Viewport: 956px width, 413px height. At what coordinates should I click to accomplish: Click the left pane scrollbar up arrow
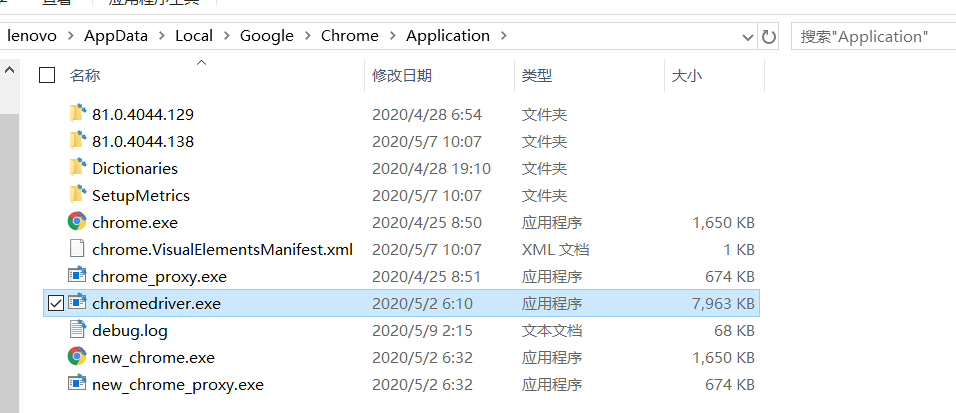[x=9, y=72]
